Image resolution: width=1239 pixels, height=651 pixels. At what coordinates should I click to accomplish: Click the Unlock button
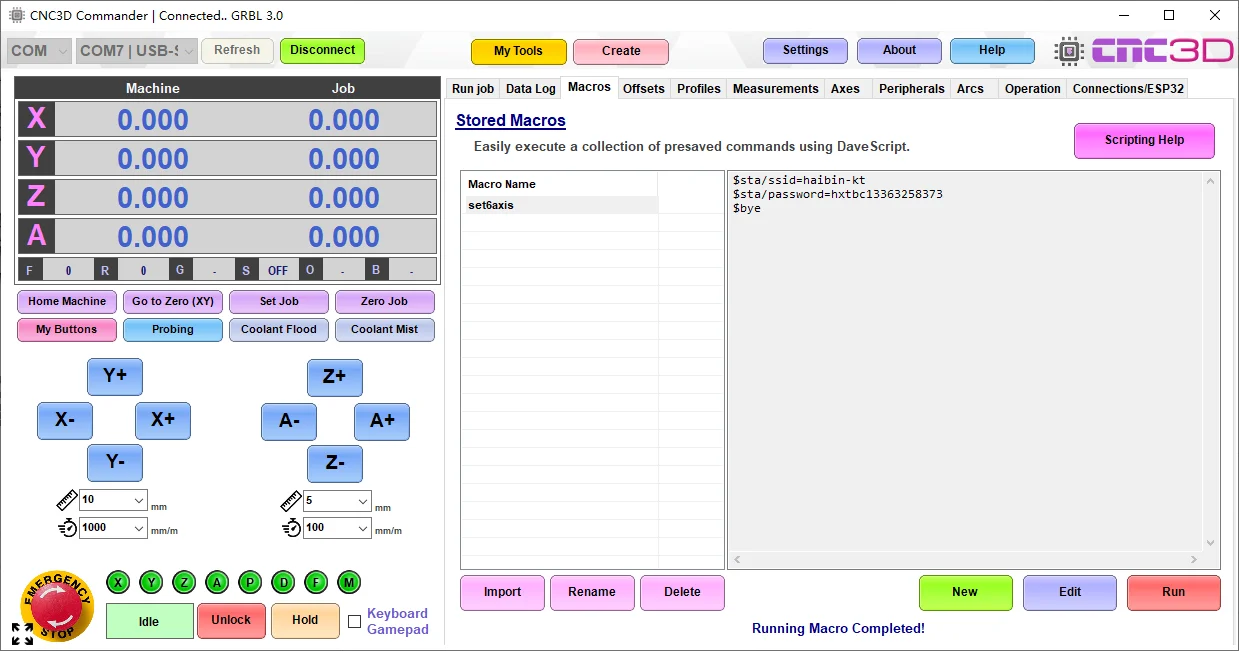231,620
